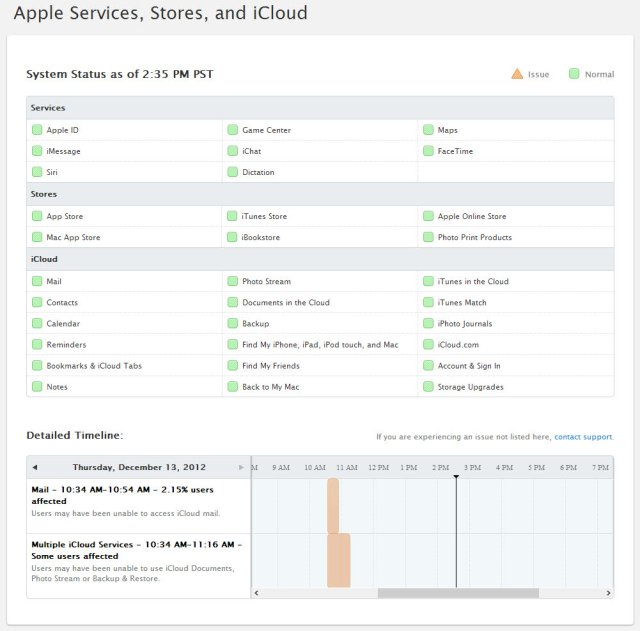This screenshot has width=640, height=631.
Task: Click the Multiple iCloud Services outage bar
Action: 339,560
